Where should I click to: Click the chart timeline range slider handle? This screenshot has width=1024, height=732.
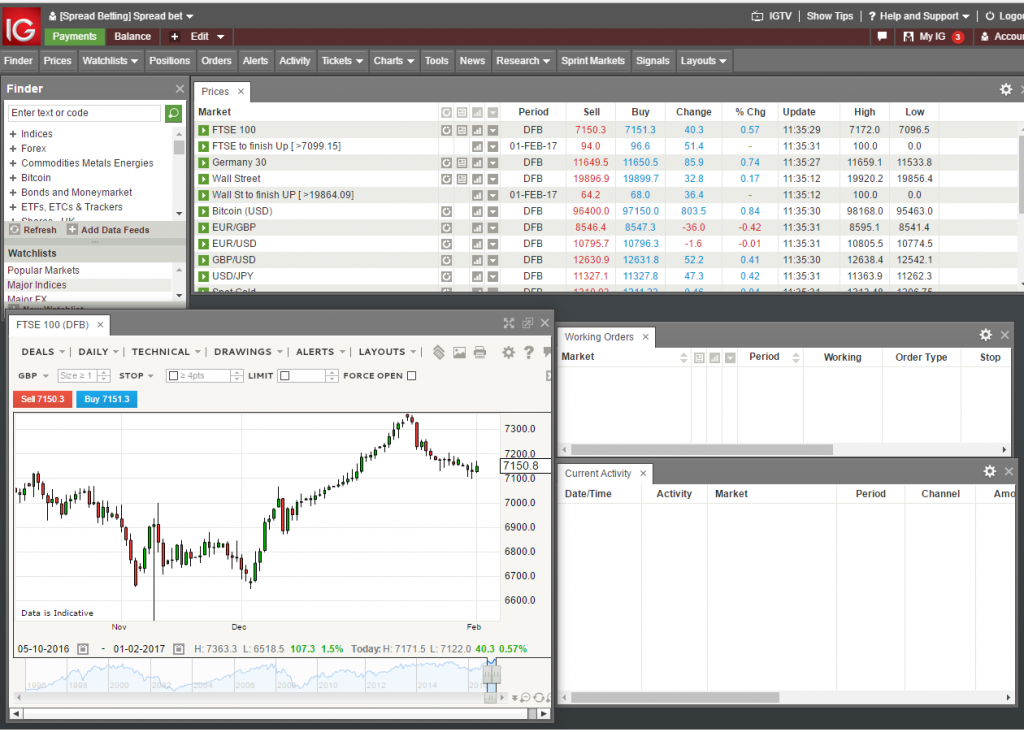pos(491,675)
